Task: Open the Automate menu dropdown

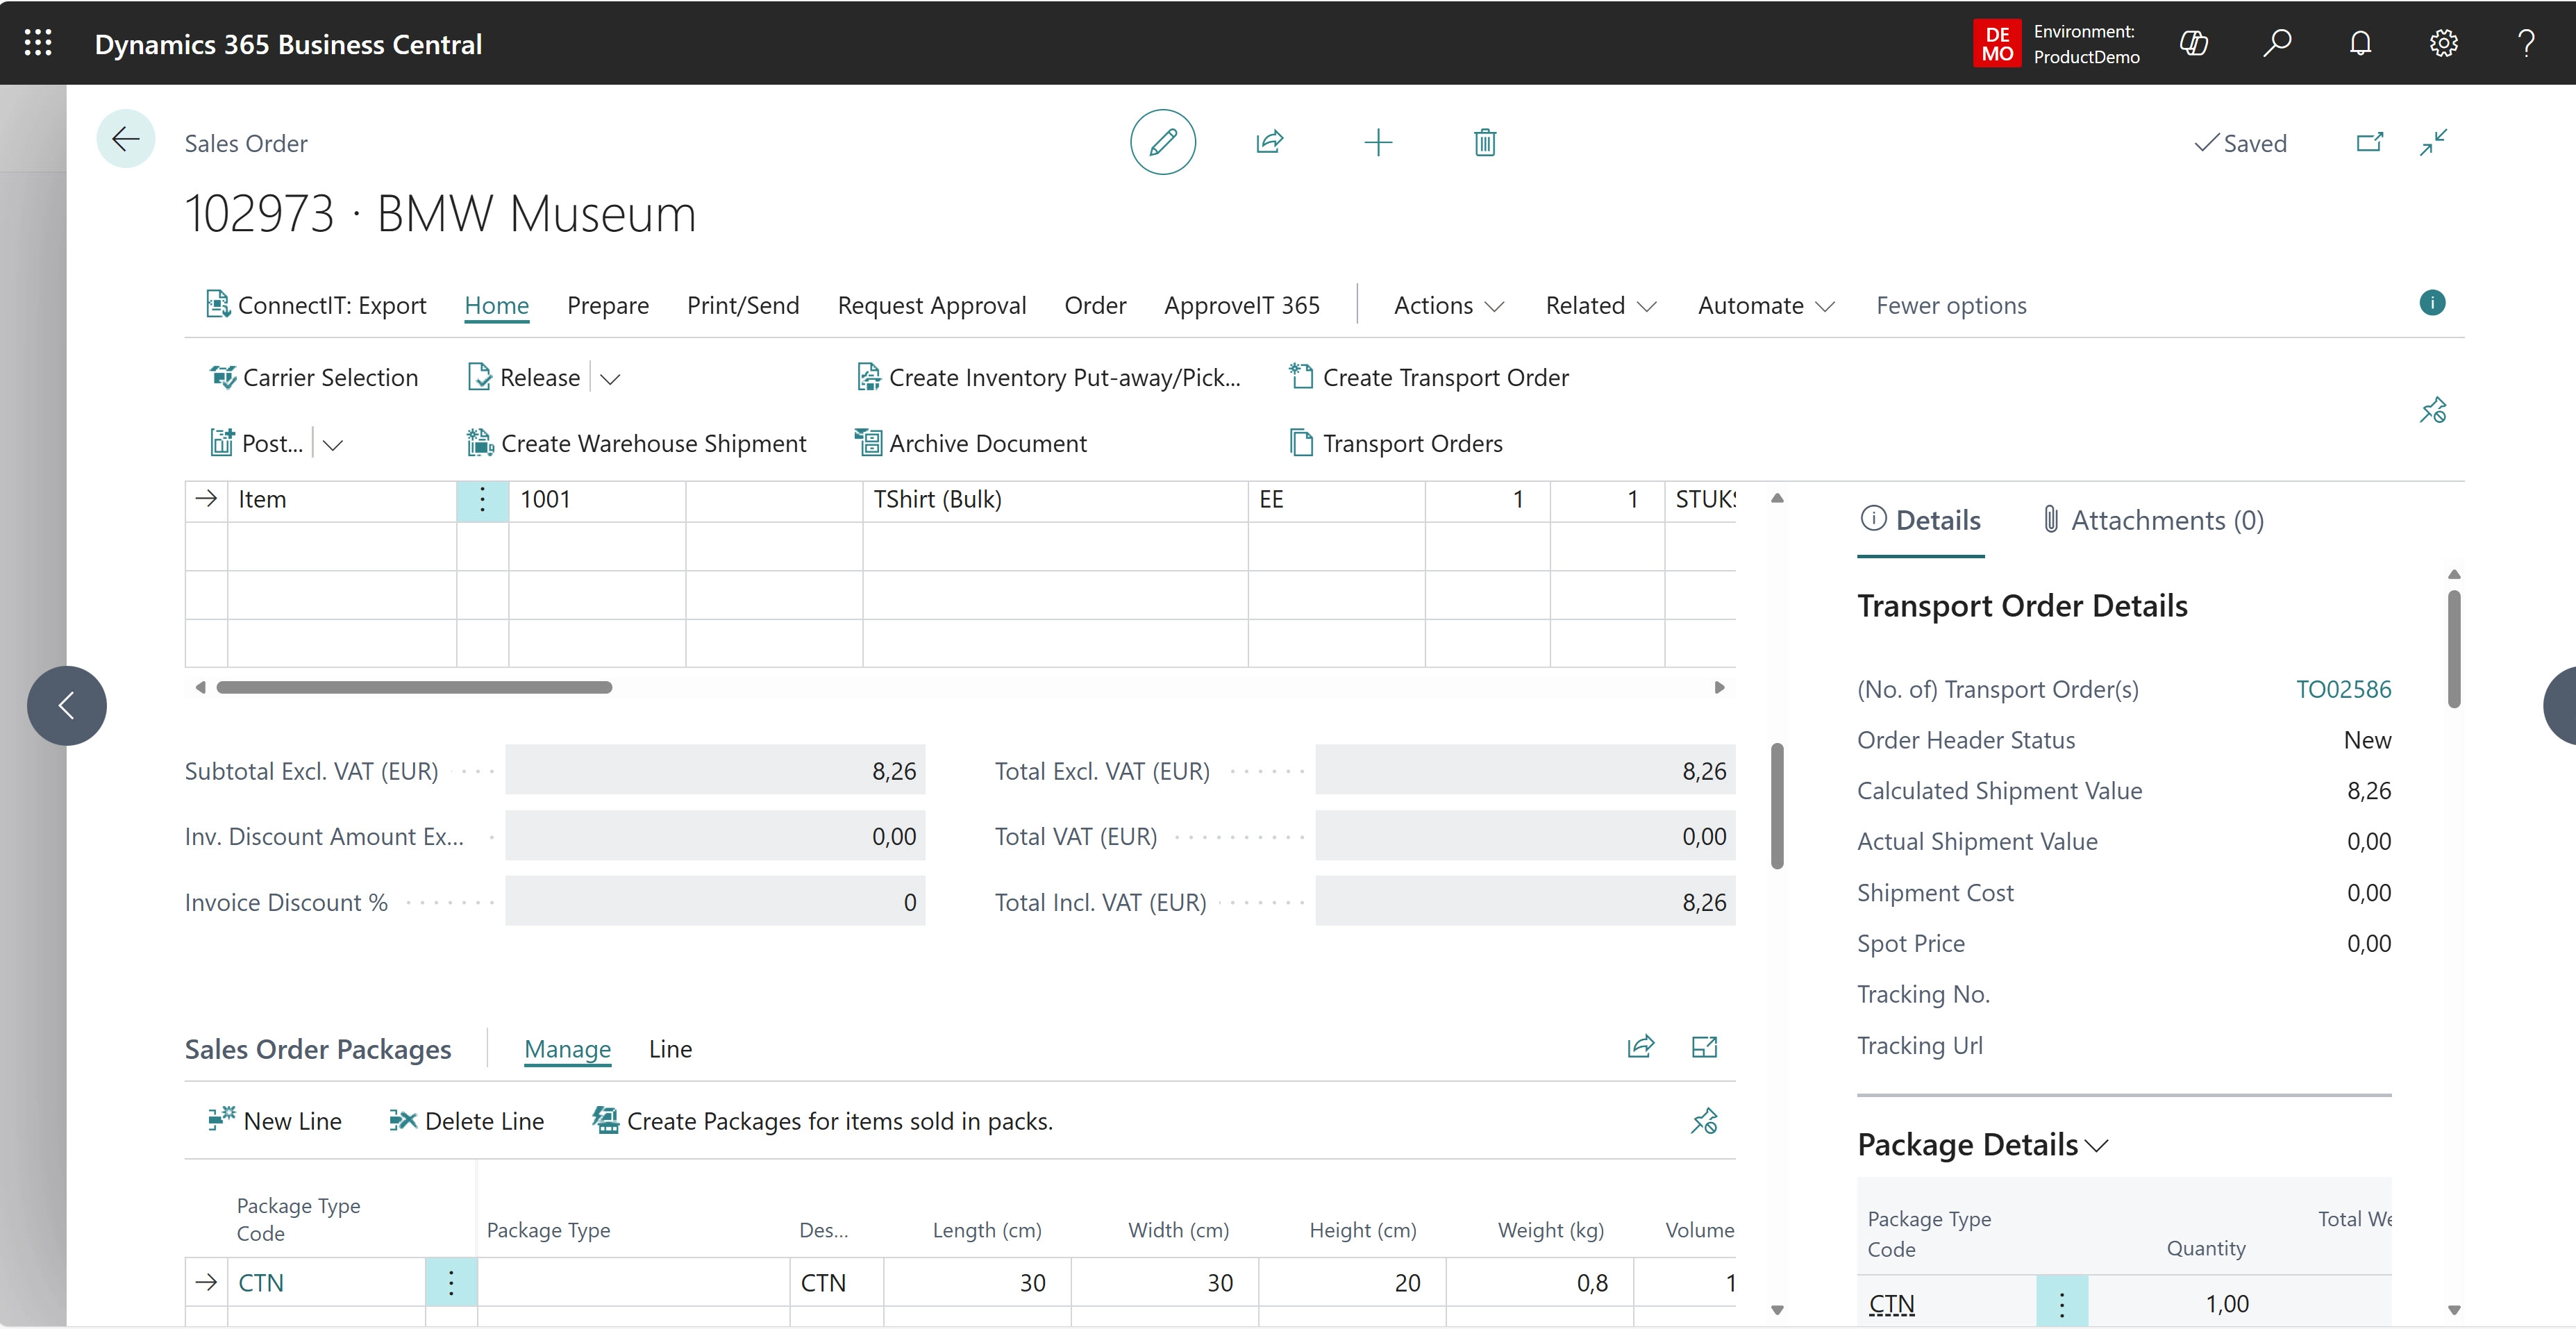Action: point(1765,305)
